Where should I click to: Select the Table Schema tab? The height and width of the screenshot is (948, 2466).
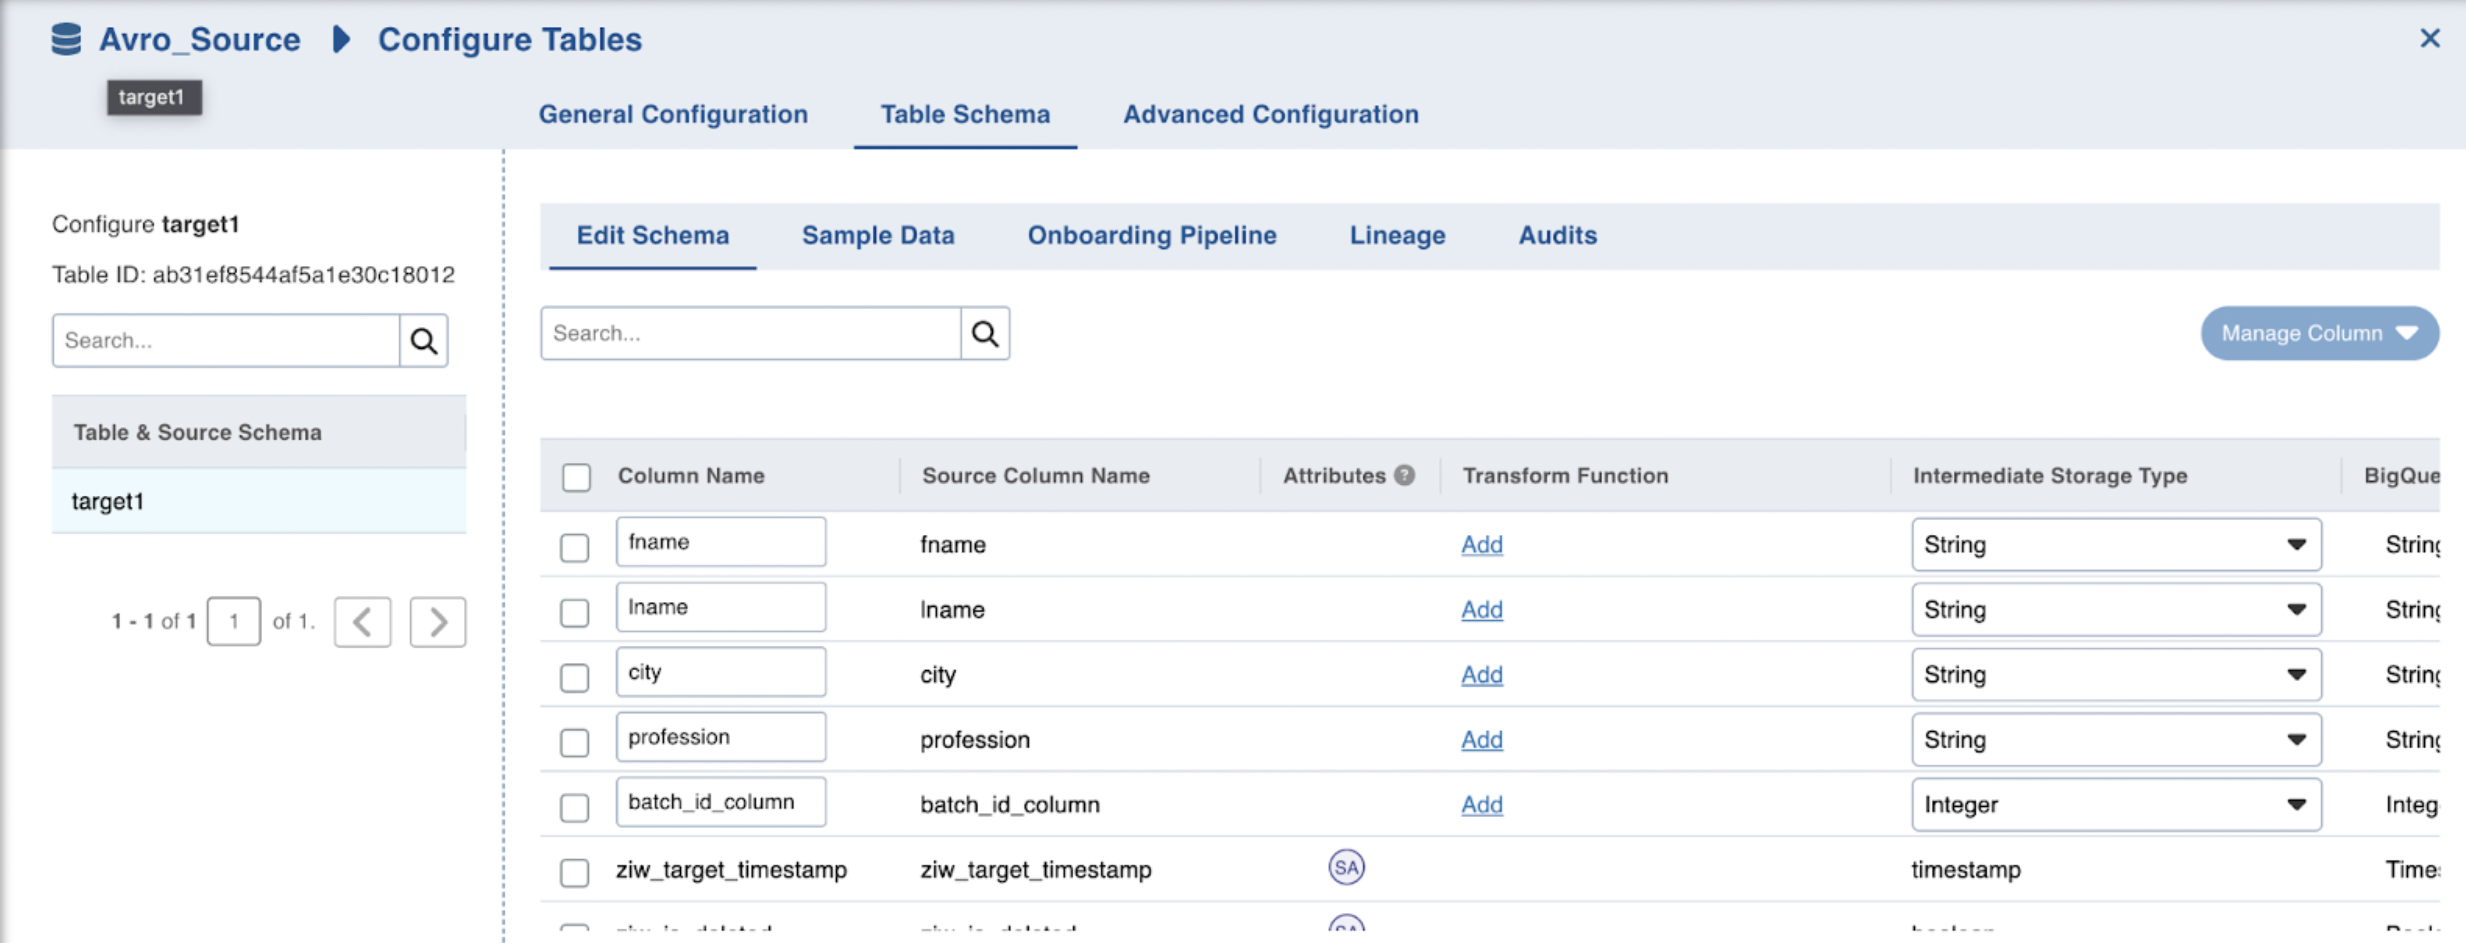tap(965, 114)
